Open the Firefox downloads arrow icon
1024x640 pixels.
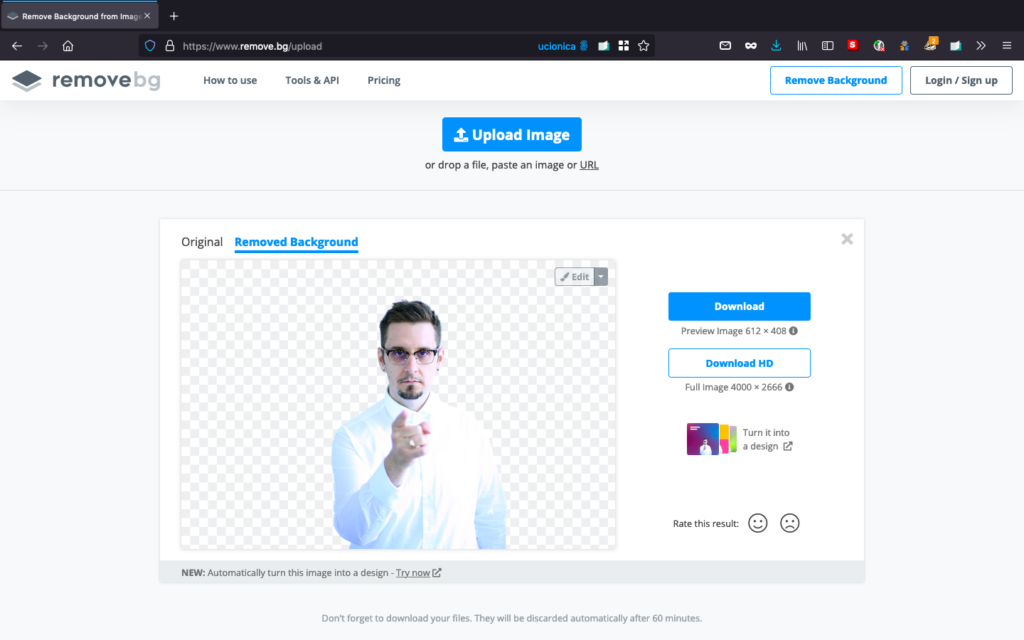(x=776, y=45)
